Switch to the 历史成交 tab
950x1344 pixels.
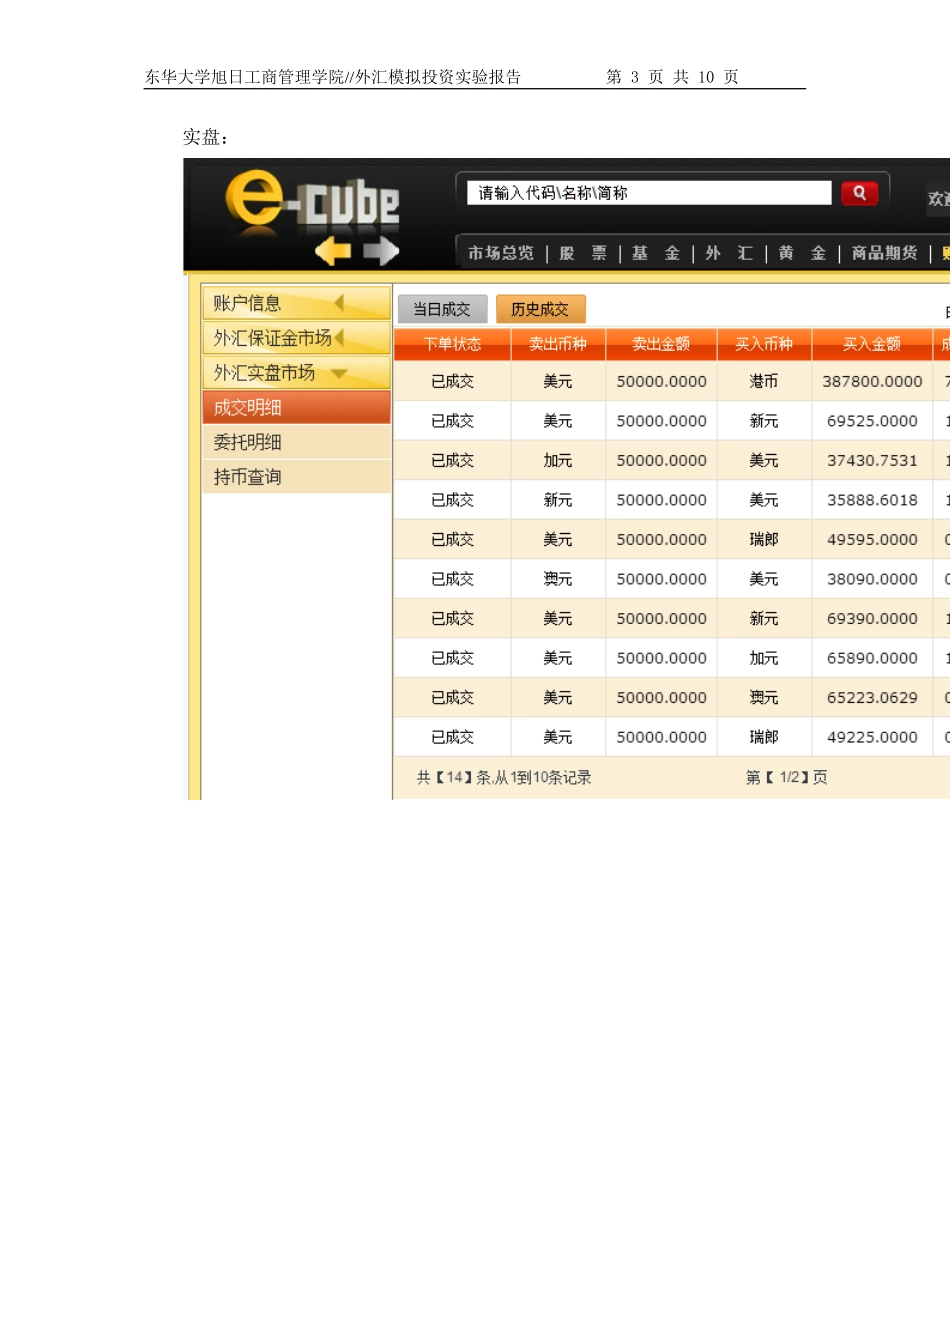pos(539,309)
